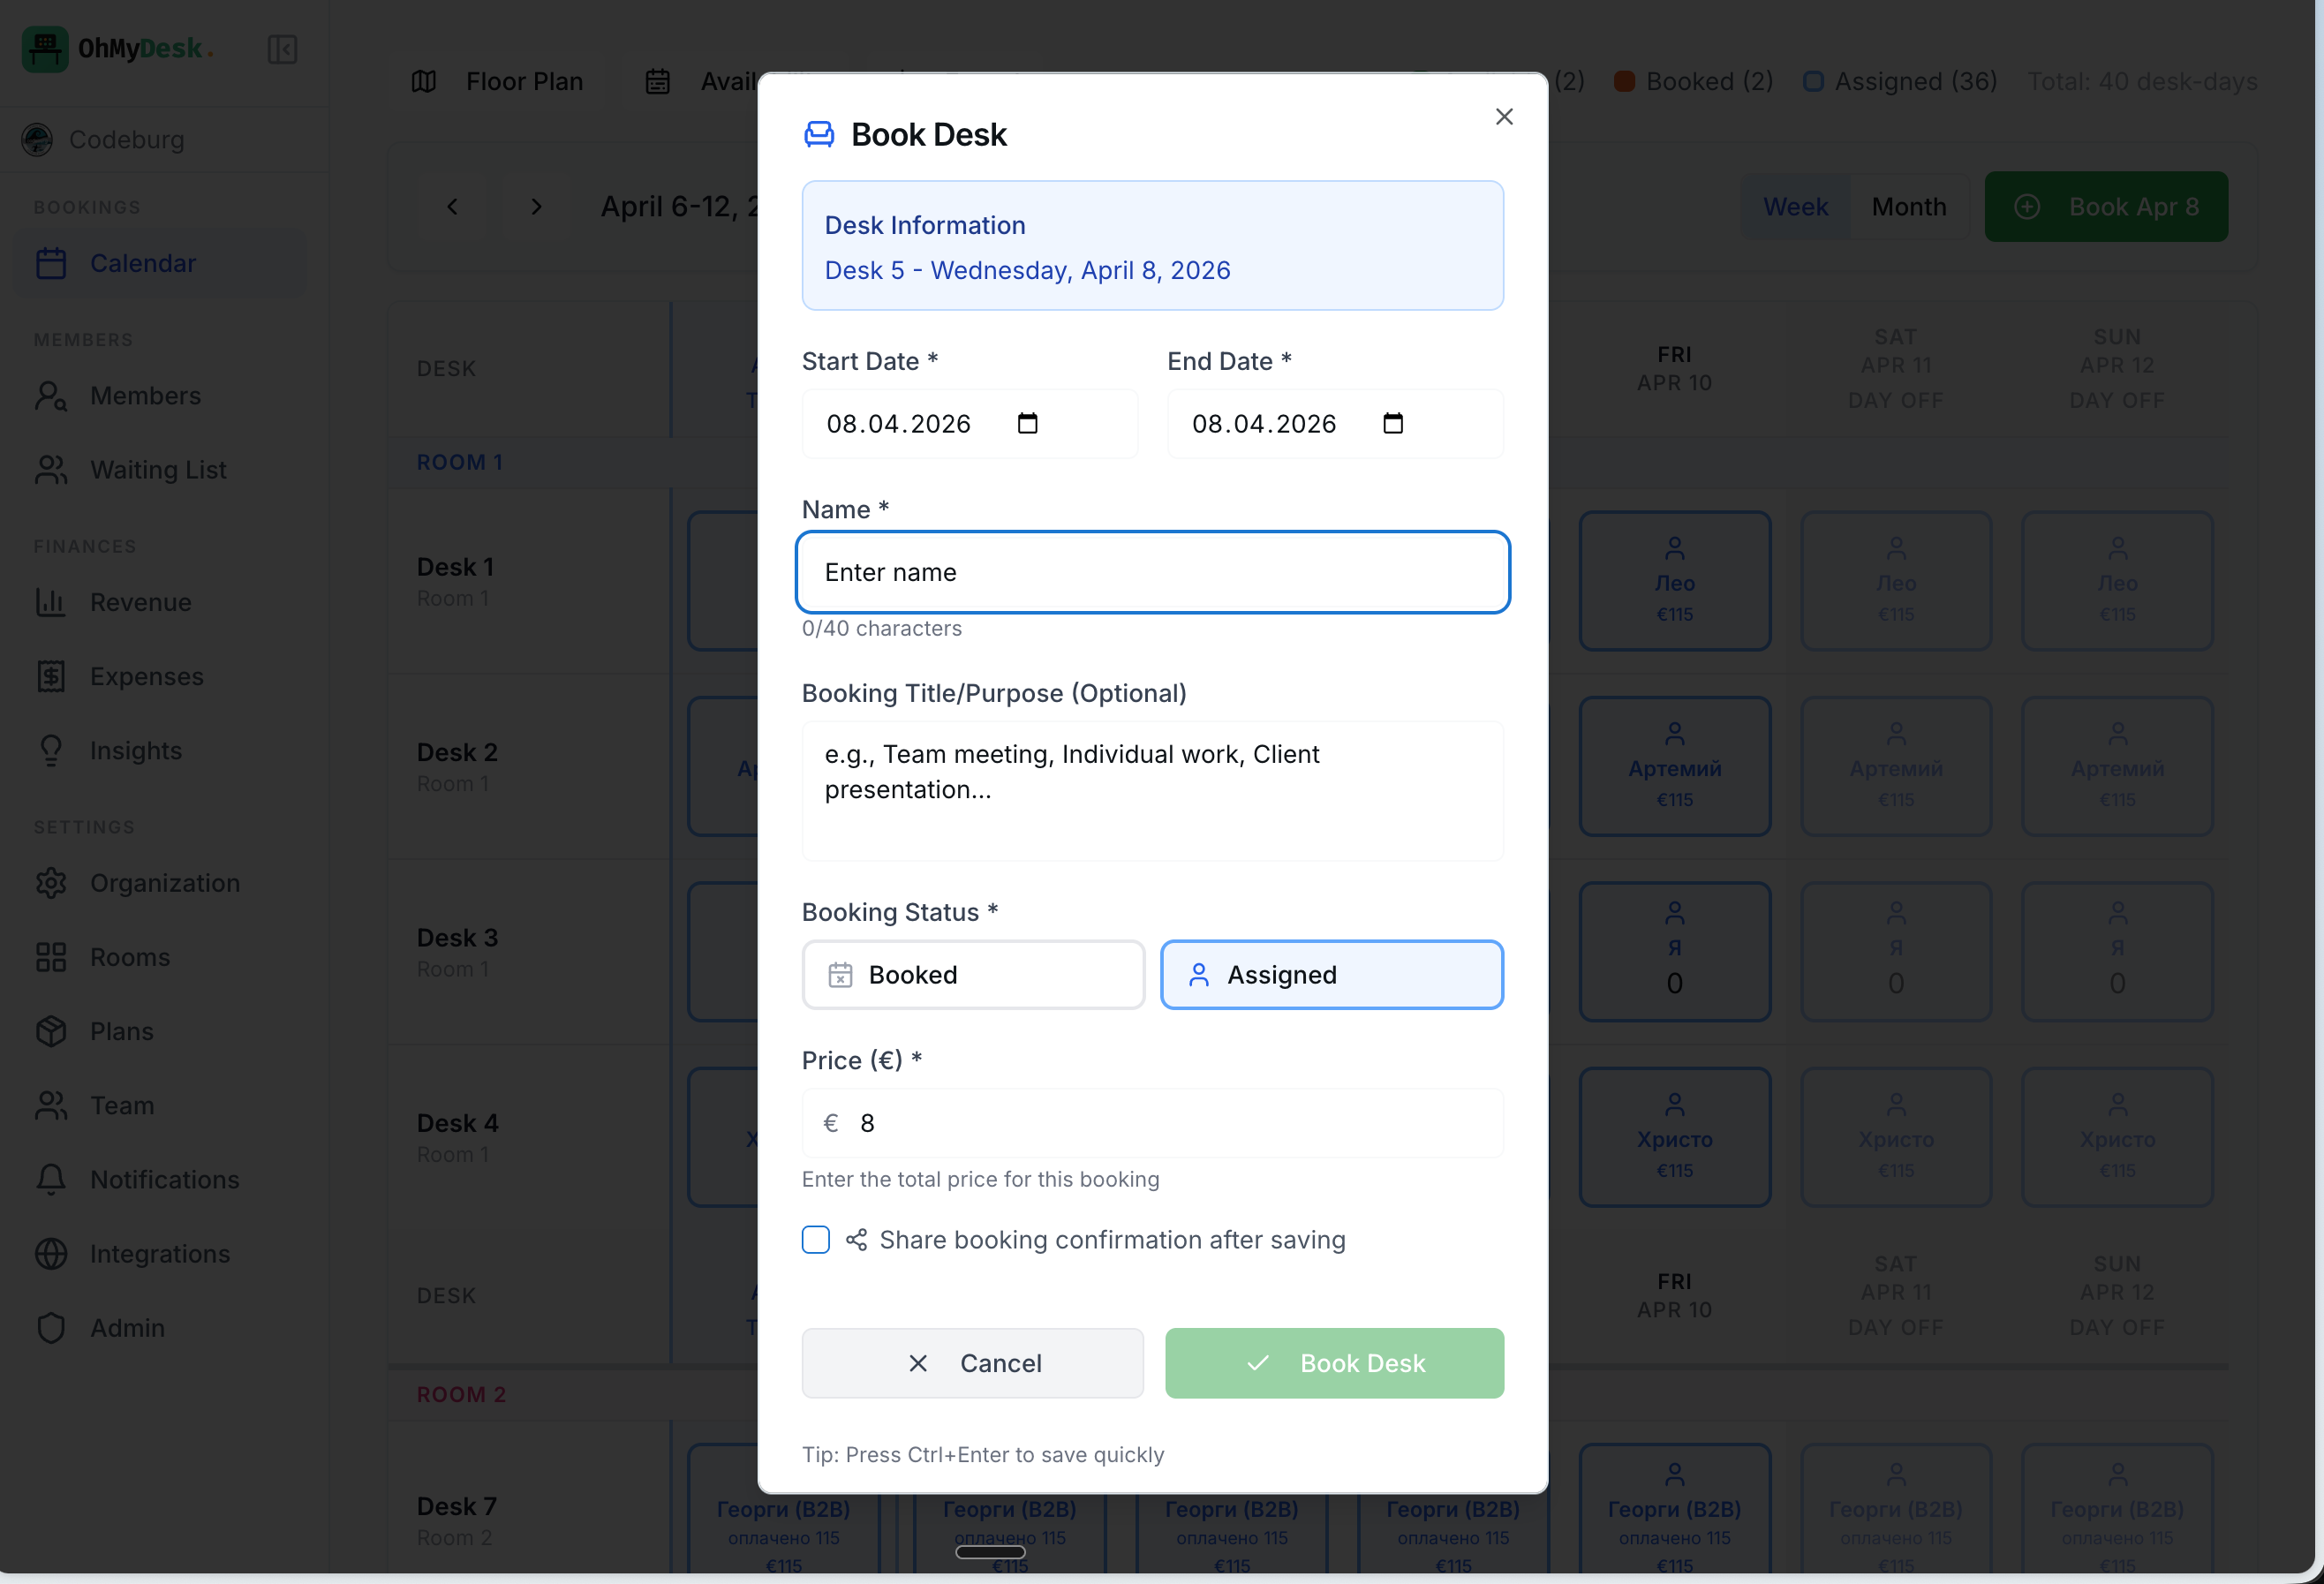Click the previous week chevron
The height and width of the screenshot is (1584, 2324).
[452, 206]
